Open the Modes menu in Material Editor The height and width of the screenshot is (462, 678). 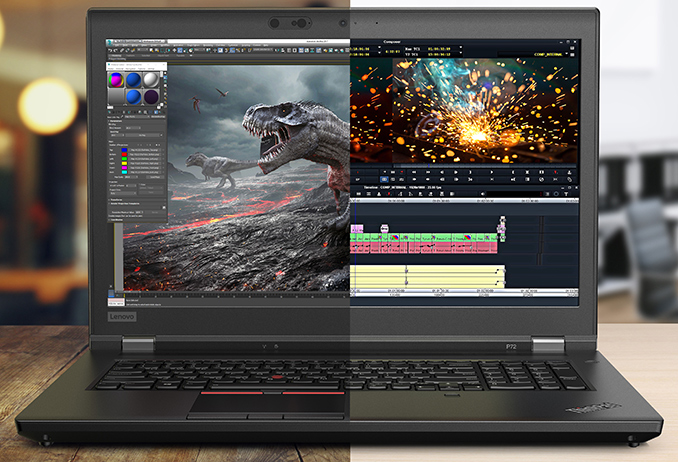(x=111, y=68)
